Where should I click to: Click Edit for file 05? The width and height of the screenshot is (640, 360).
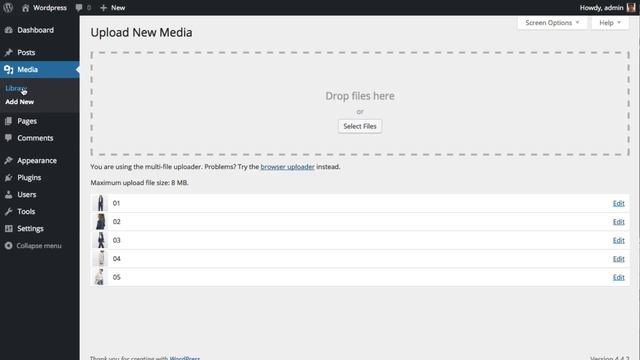pyautogui.click(x=618, y=277)
